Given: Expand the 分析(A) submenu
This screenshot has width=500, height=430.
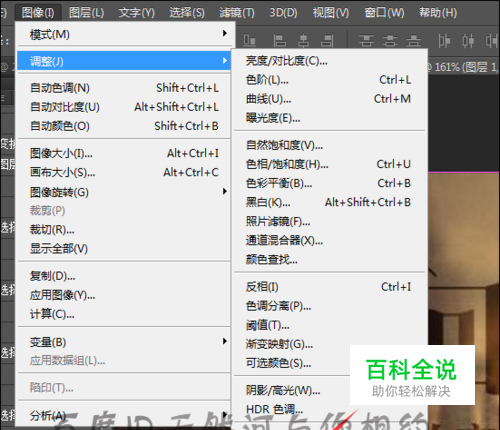Looking at the screenshot, I should click(x=124, y=415).
